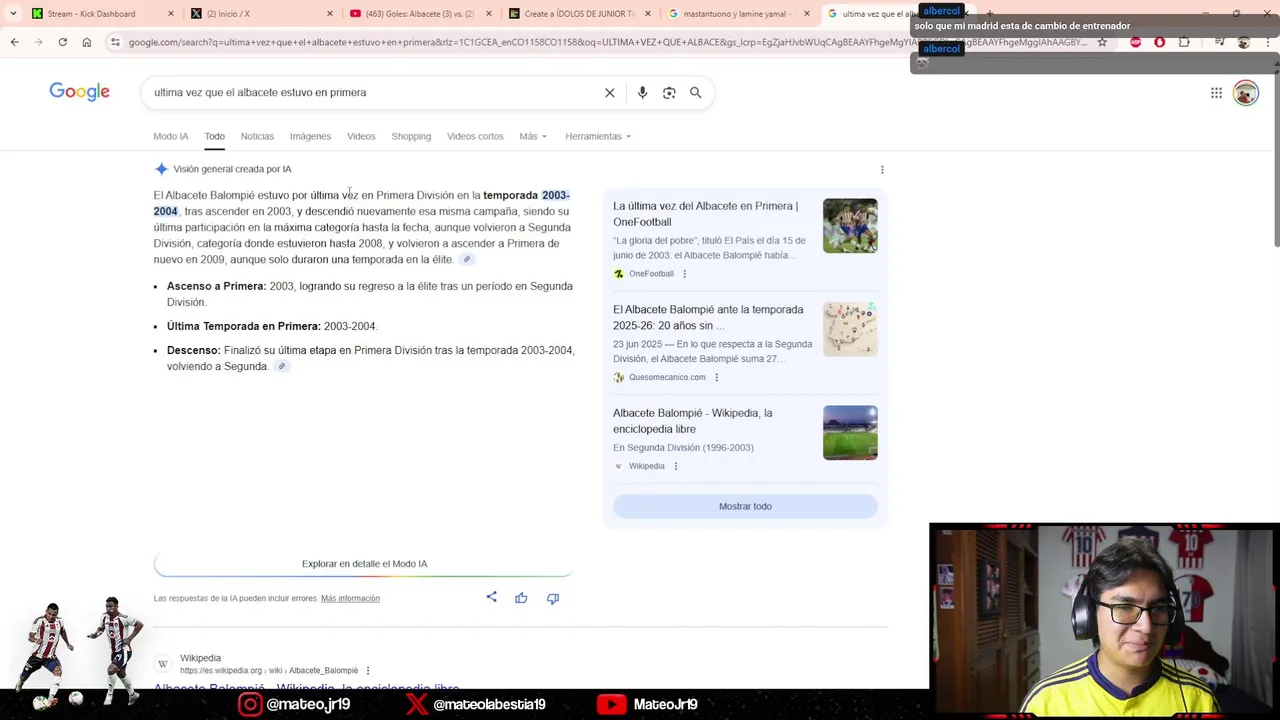This screenshot has width=1280, height=720.
Task: Switch to the Noticias tab
Action: click(x=257, y=136)
